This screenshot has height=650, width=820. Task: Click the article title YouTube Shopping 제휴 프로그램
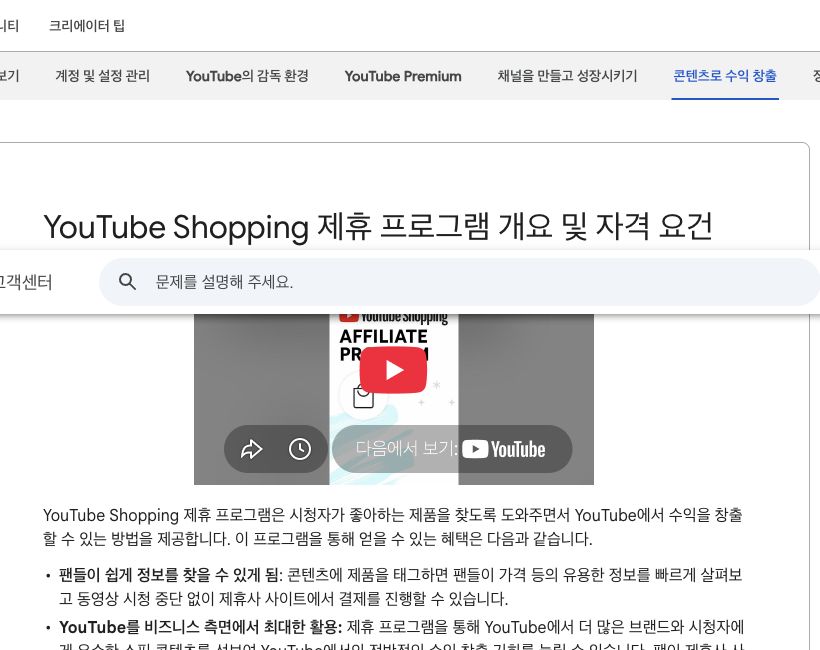(x=378, y=226)
